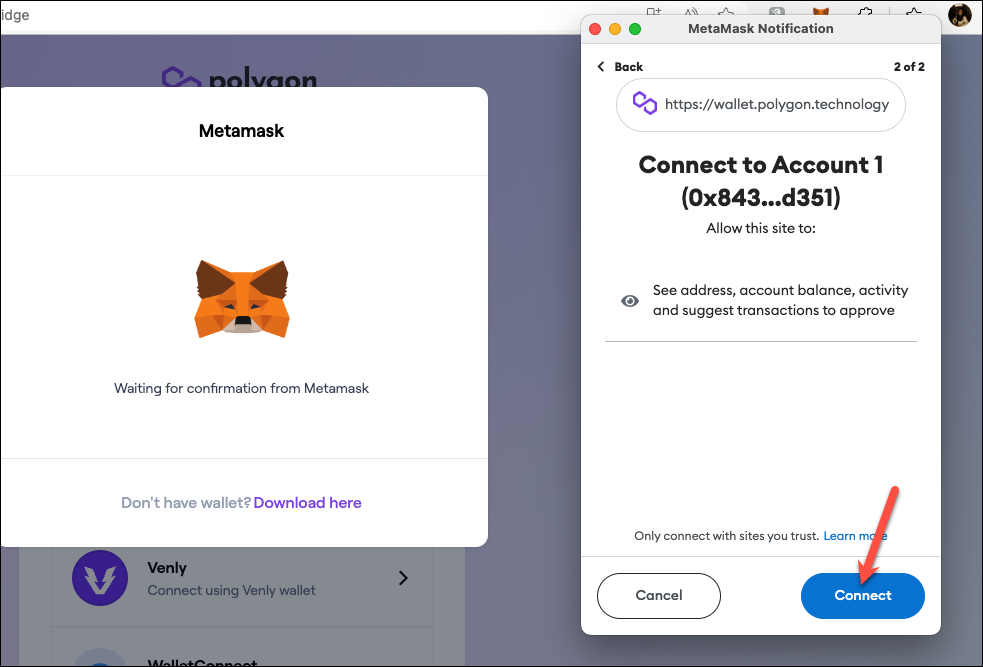Click the green zoom button in MetaMask window
Viewport: 983px width, 667px height.
[x=635, y=29]
